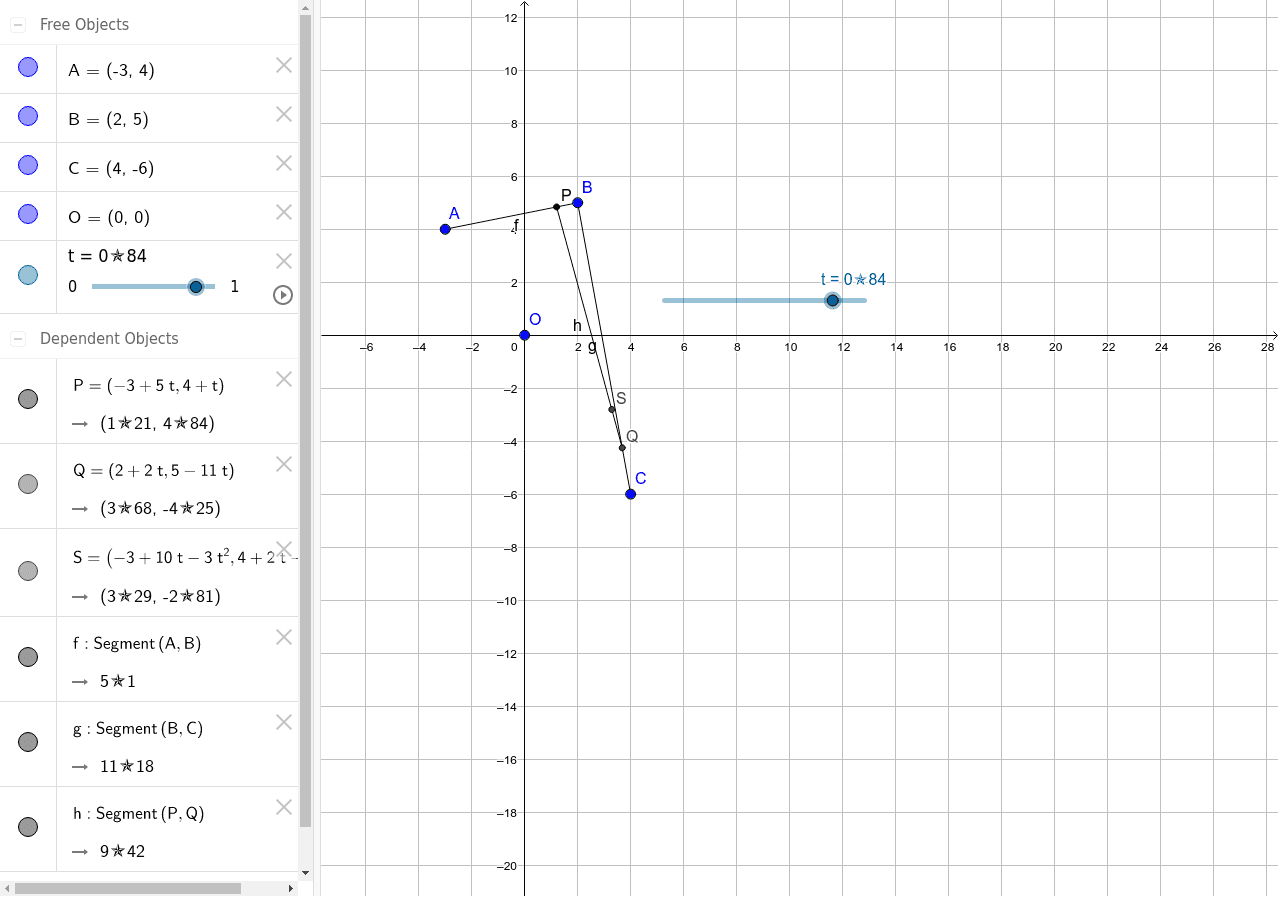Delete point S with its X icon

point(283,549)
